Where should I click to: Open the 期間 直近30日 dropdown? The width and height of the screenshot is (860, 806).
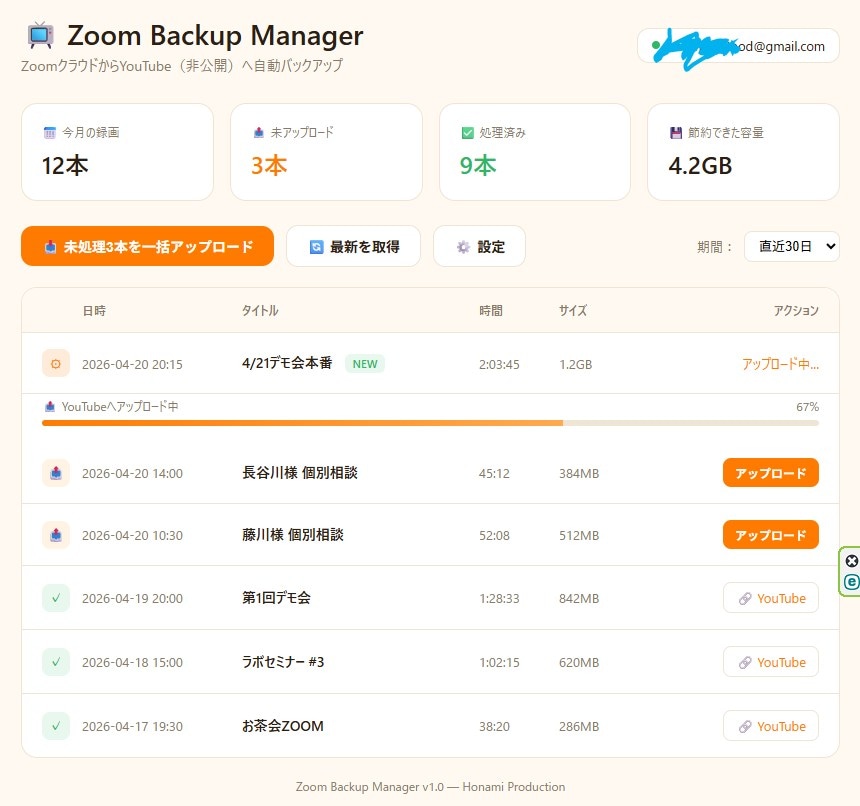[791, 247]
